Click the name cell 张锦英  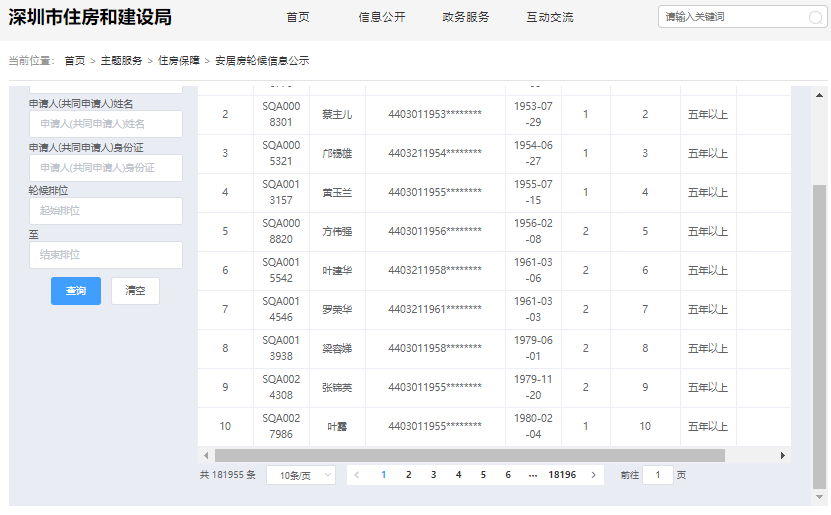point(337,387)
